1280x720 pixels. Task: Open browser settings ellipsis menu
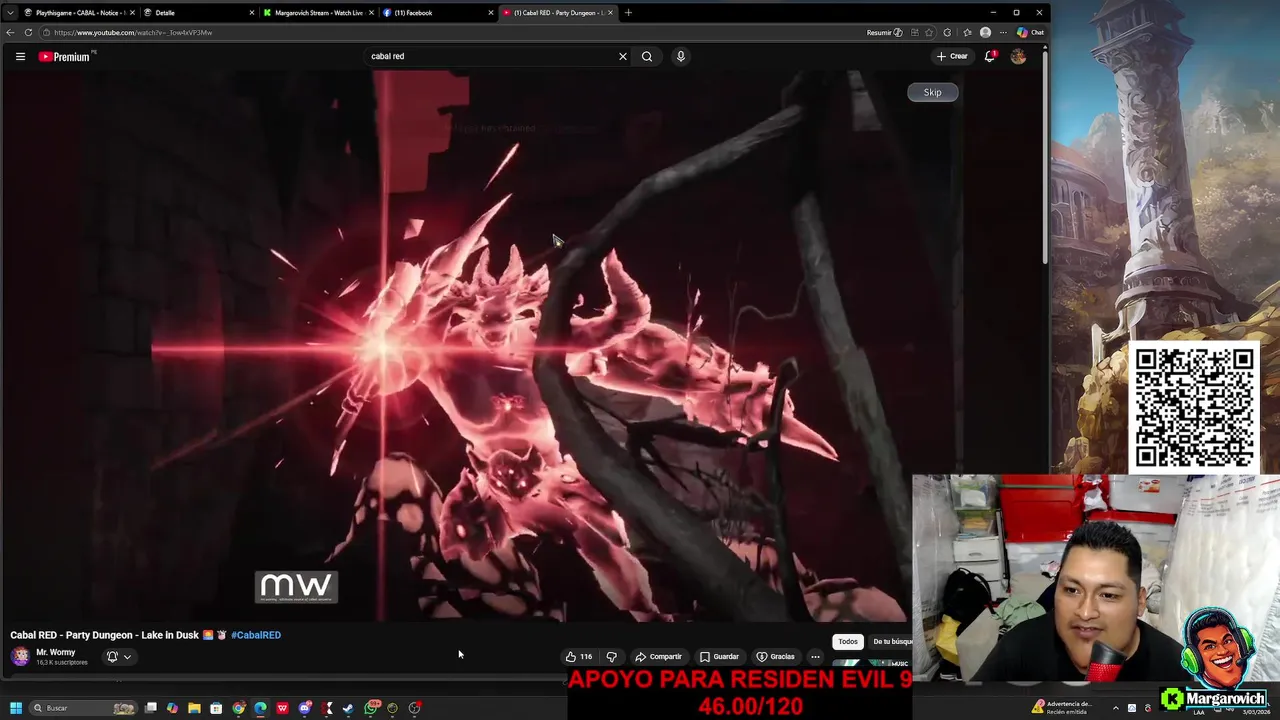tap(1003, 32)
